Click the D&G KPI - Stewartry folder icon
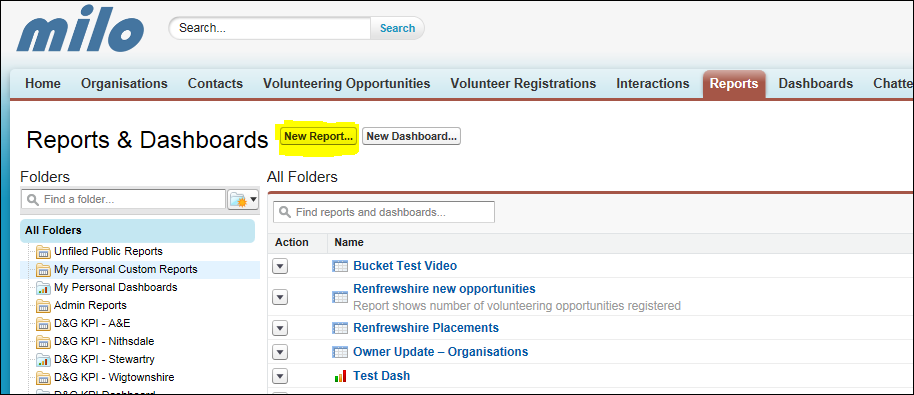The image size is (914, 395). tap(43, 359)
